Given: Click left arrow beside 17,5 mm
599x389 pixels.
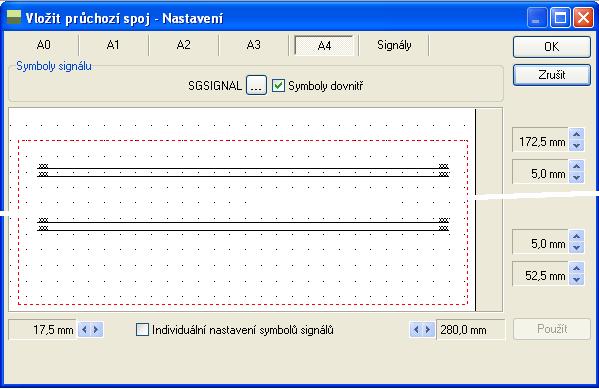Looking at the screenshot, I should 84,329.
